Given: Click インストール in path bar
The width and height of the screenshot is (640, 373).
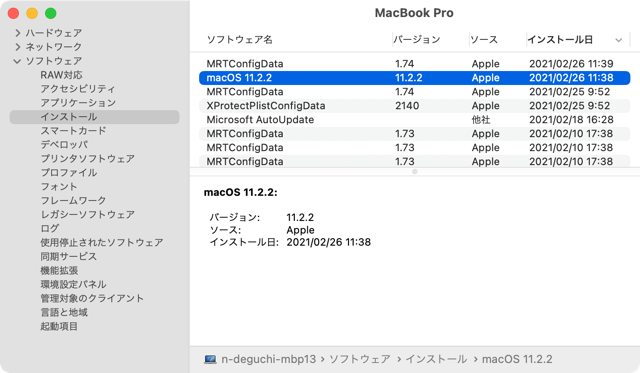Looking at the screenshot, I should point(436,359).
